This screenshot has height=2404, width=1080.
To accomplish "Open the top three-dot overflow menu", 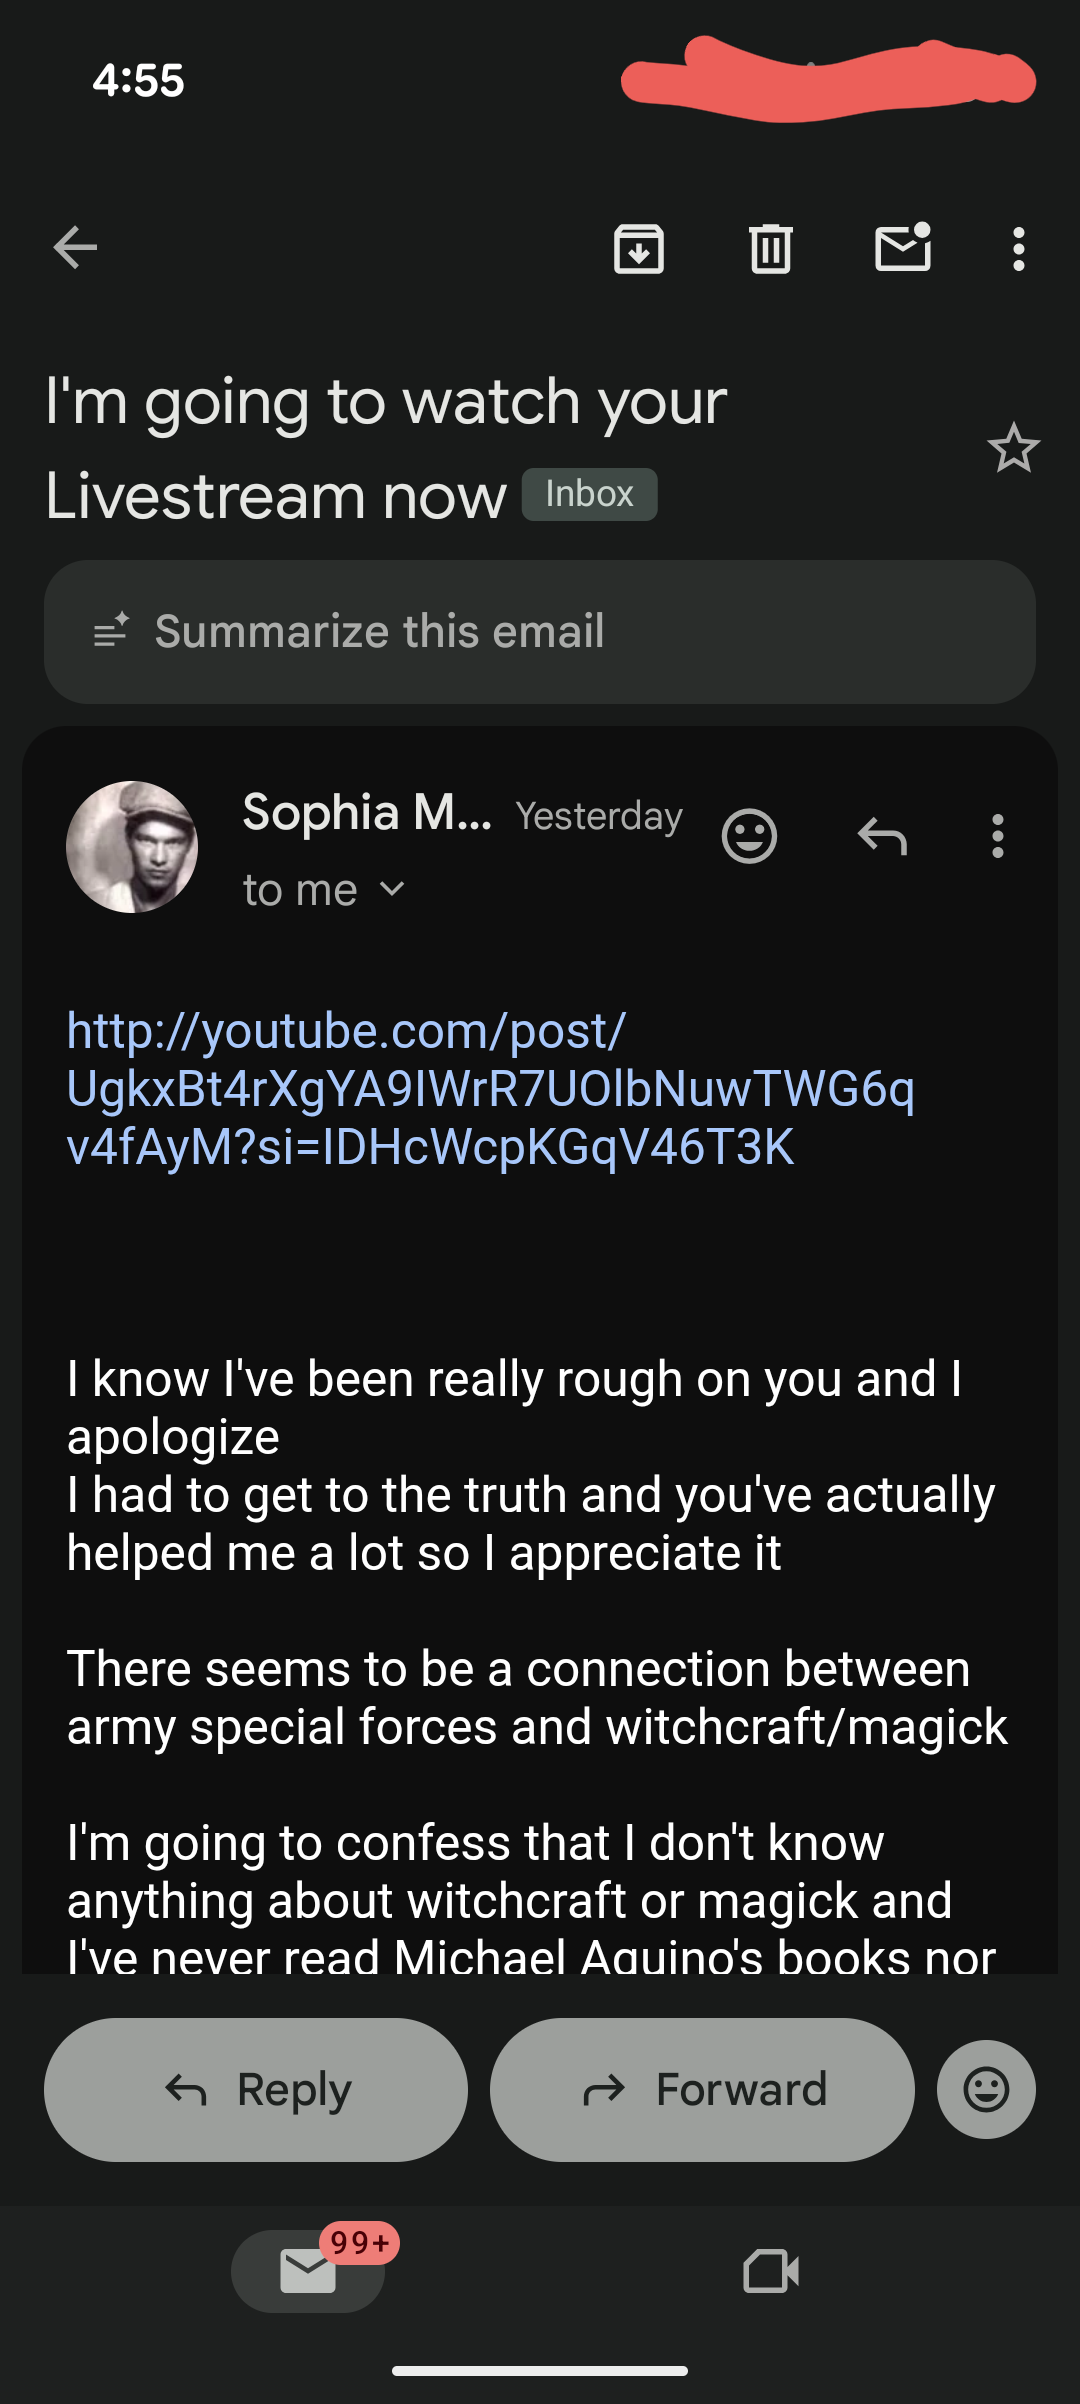I will pos(1018,248).
